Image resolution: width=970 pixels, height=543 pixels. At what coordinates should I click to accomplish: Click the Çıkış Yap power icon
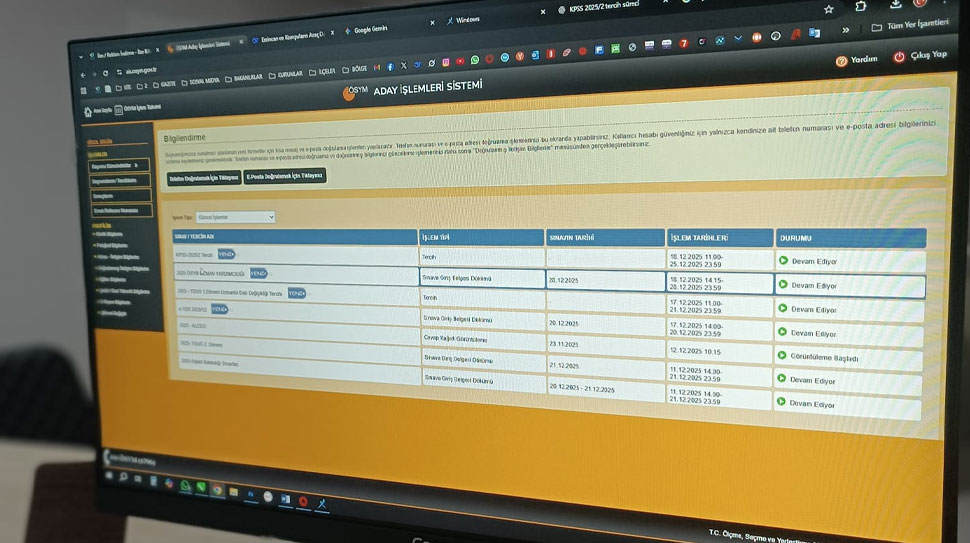click(x=899, y=58)
